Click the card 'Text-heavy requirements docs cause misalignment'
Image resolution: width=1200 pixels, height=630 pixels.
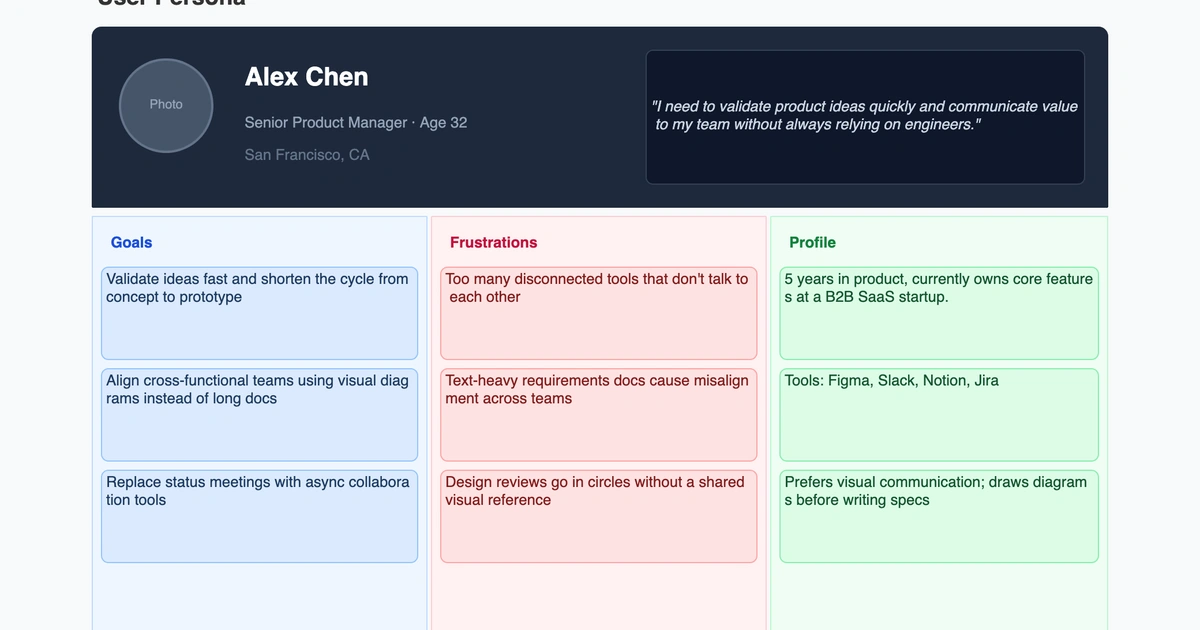click(599, 415)
